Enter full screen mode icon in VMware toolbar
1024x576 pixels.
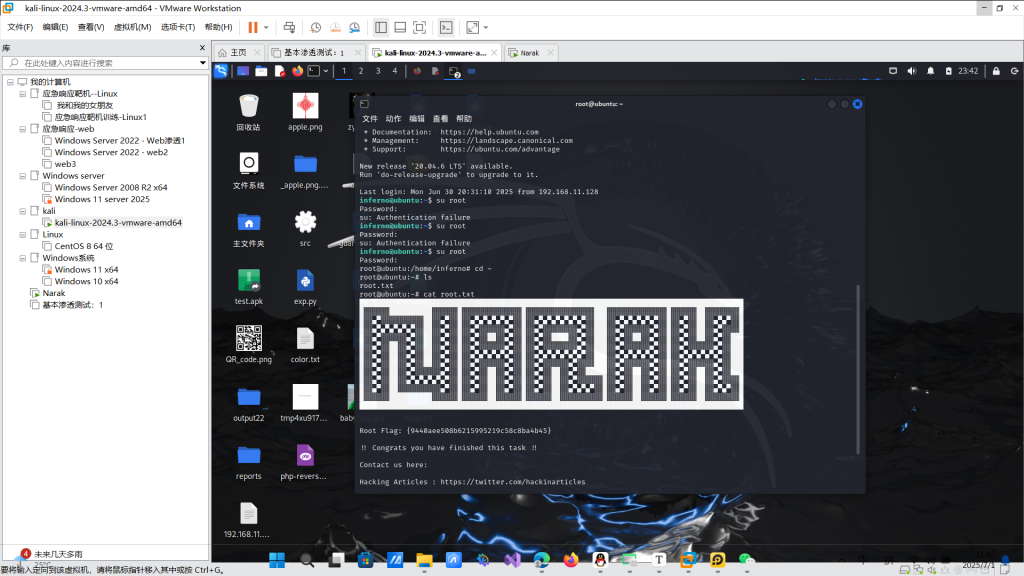tap(419, 27)
